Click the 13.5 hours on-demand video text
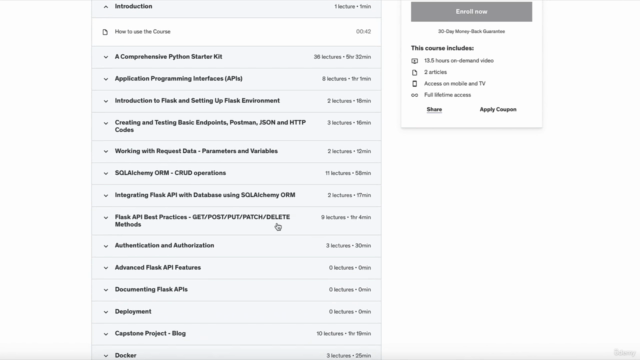This screenshot has height=360, width=640. click(x=459, y=61)
